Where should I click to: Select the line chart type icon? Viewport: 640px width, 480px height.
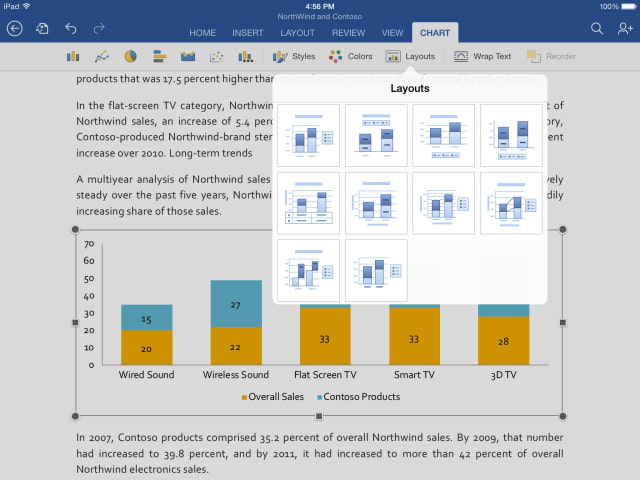(x=102, y=57)
